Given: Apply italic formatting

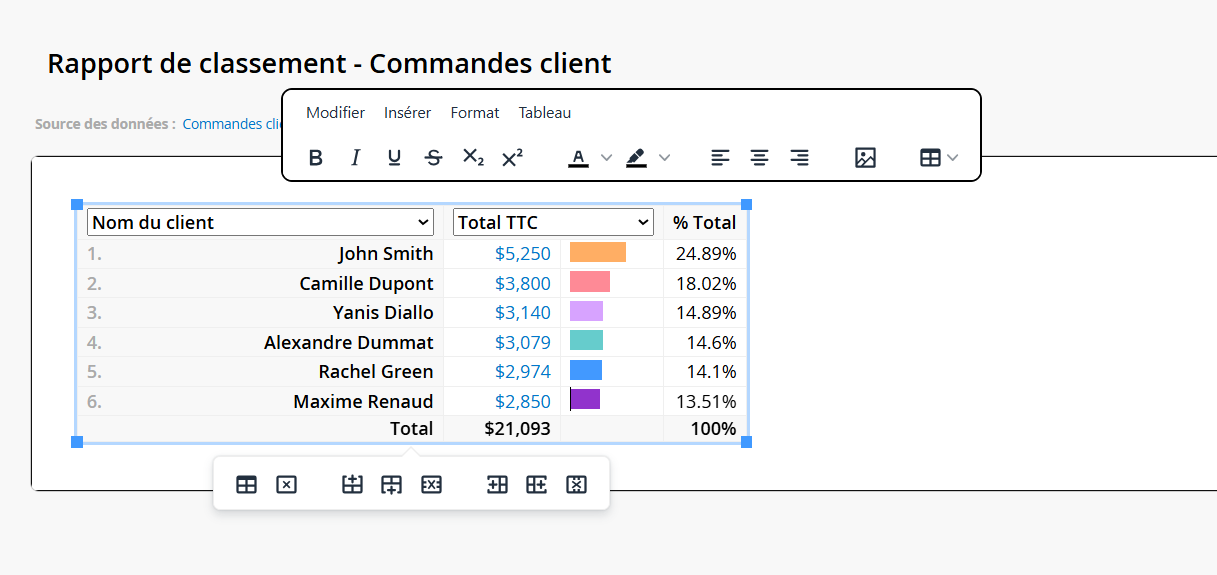Looking at the screenshot, I should [355, 158].
